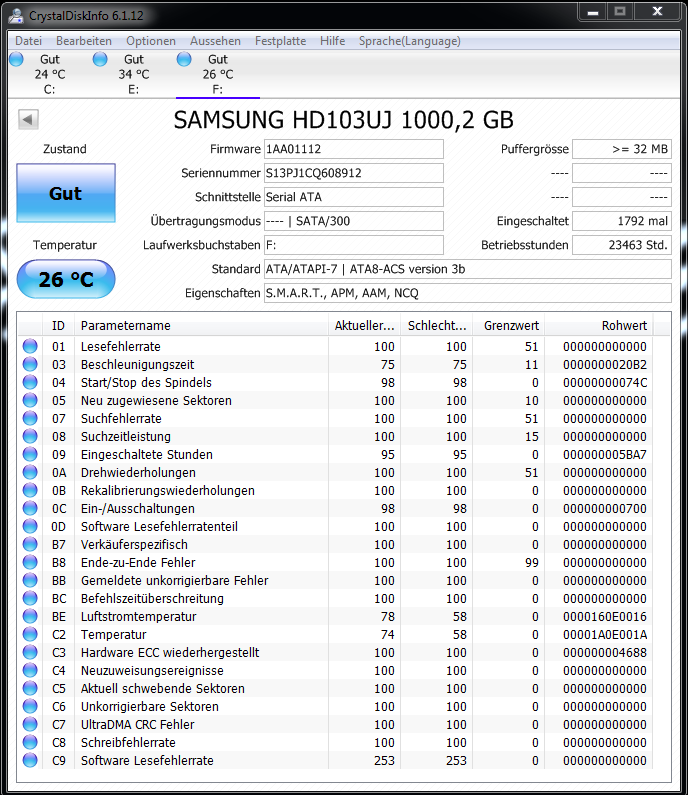Click status orb for Eingeschaltete Stunden row

click(x=30, y=454)
